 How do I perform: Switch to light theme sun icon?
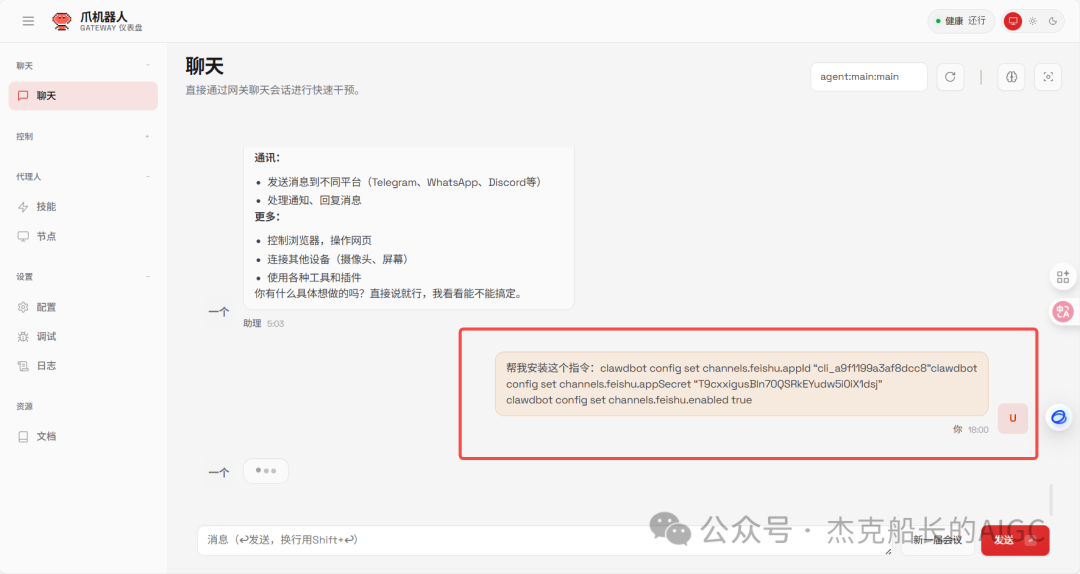pyautogui.click(x=1032, y=21)
